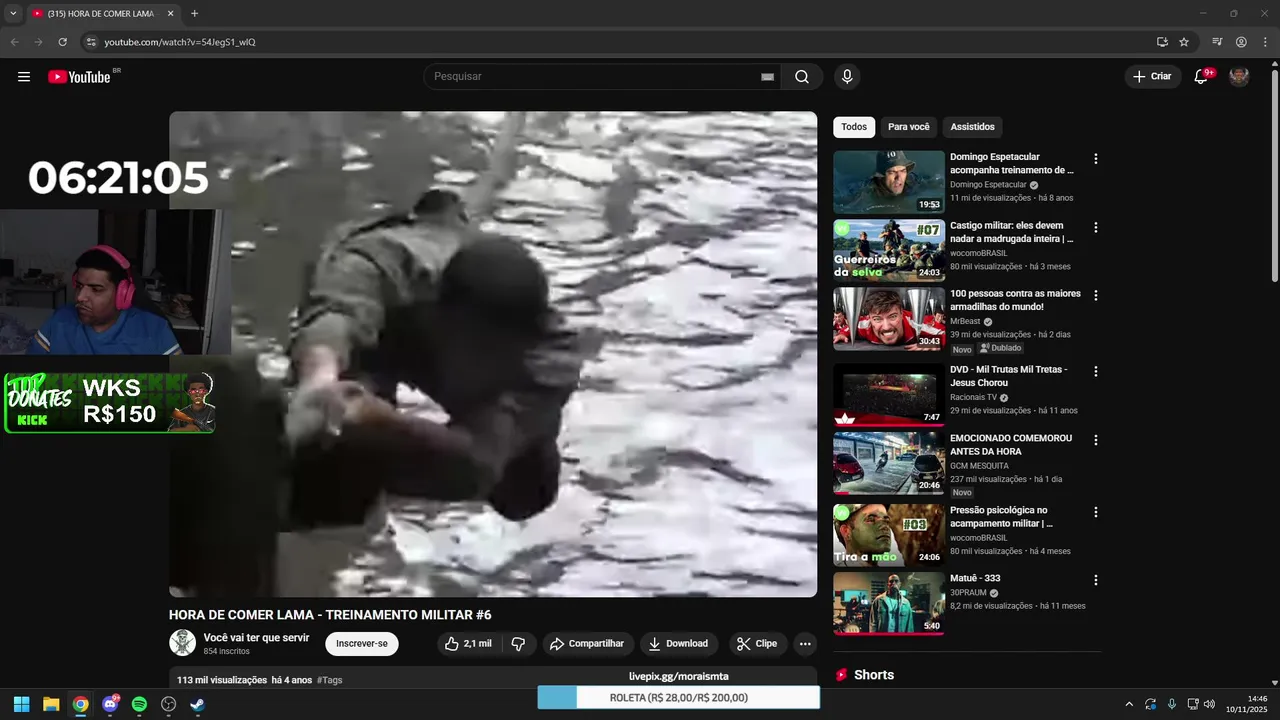Open Pressão psicológica no acampamento video title
The height and width of the screenshot is (720, 1280).
(x=1001, y=517)
